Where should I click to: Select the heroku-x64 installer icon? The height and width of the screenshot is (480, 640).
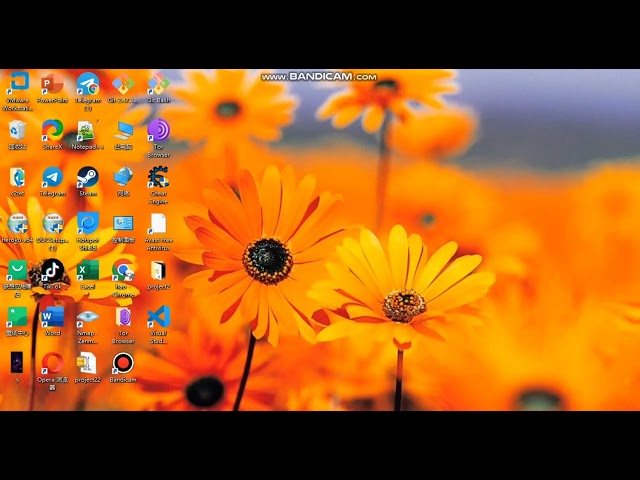pyautogui.click(x=17, y=228)
